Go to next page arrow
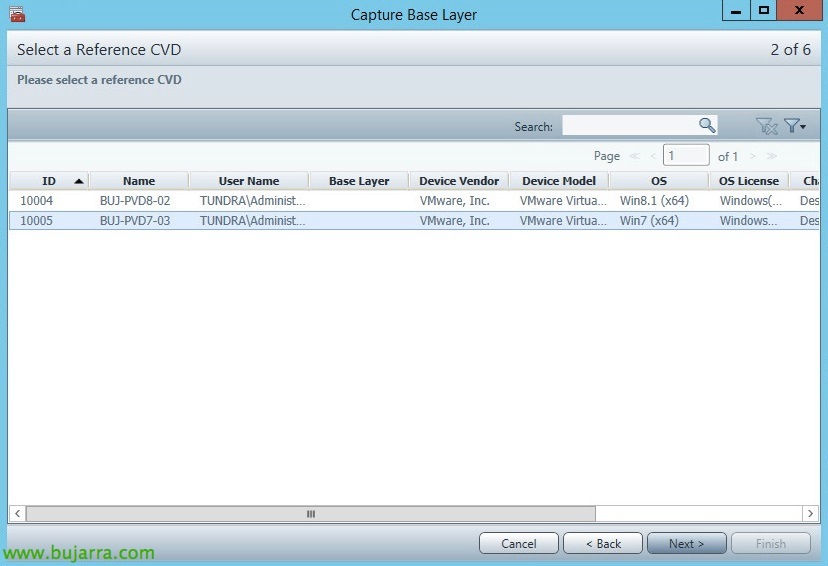 753,156
